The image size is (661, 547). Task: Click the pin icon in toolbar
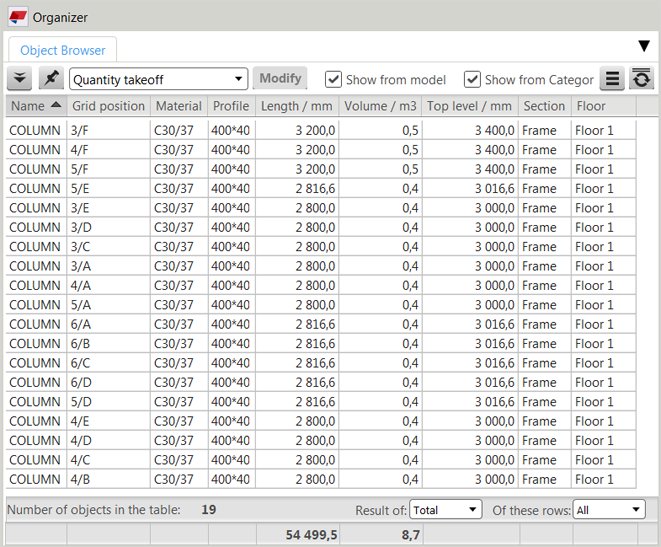pos(50,79)
